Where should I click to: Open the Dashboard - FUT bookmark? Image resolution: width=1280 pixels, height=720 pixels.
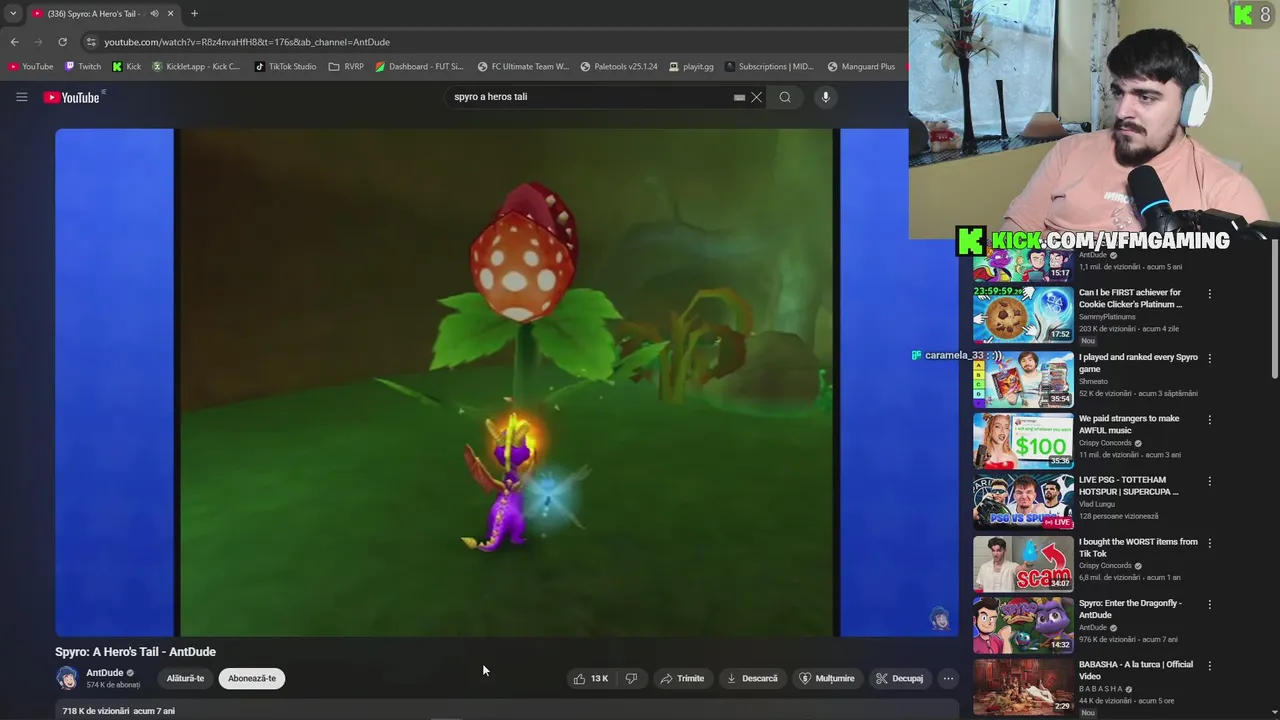[x=419, y=67]
